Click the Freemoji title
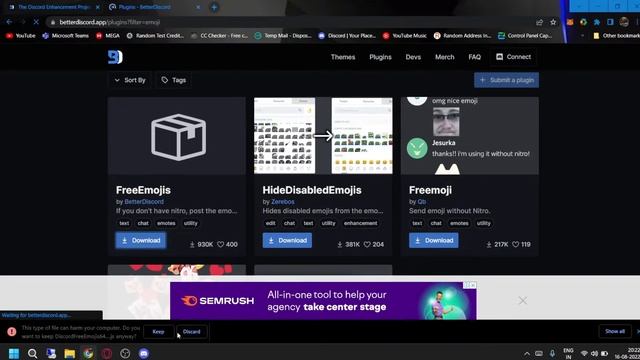 click(x=430, y=190)
